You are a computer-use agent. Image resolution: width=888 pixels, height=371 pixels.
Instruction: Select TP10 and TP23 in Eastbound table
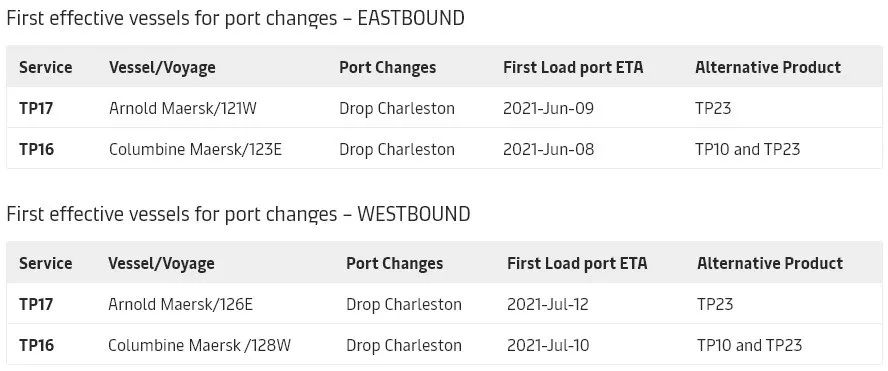tap(748, 150)
